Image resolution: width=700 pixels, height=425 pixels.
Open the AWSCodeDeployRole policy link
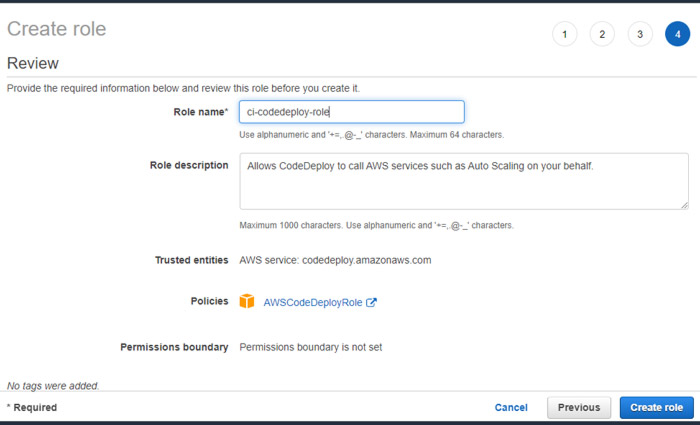click(x=312, y=303)
